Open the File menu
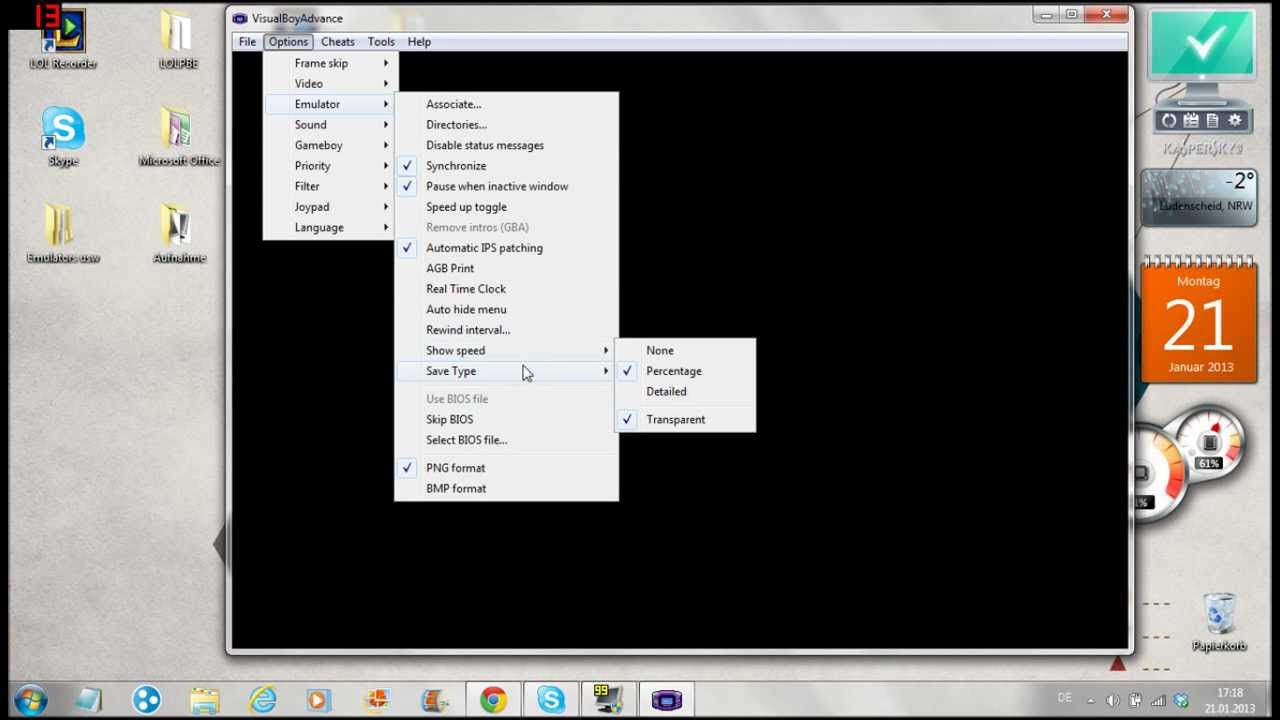This screenshot has width=1280, height=720. click(247, 42)
